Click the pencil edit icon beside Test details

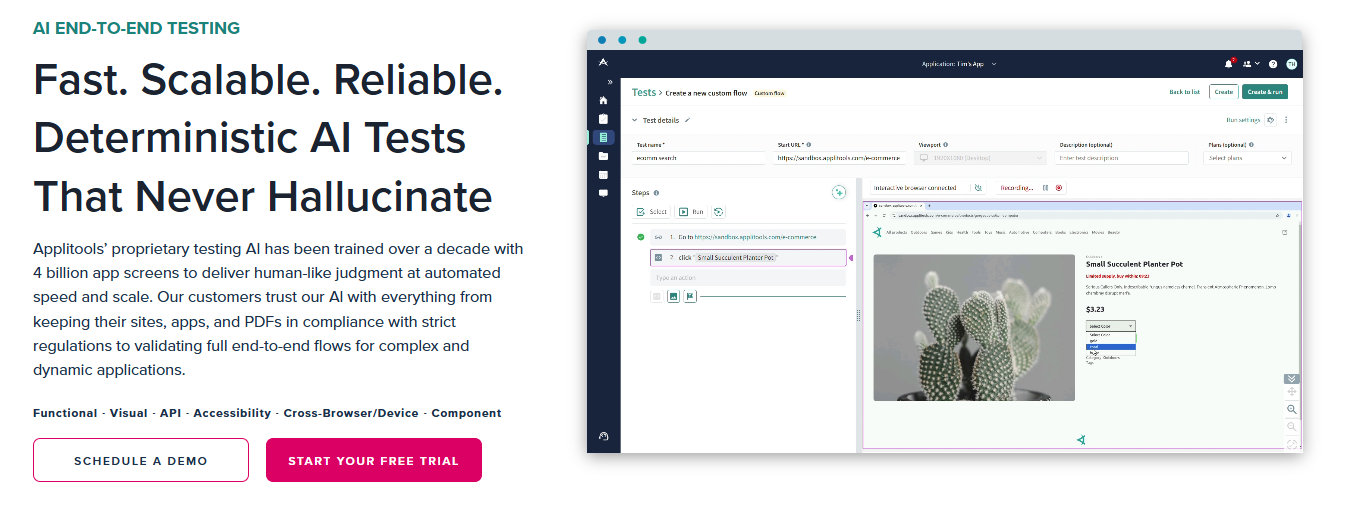pos(687,120)
